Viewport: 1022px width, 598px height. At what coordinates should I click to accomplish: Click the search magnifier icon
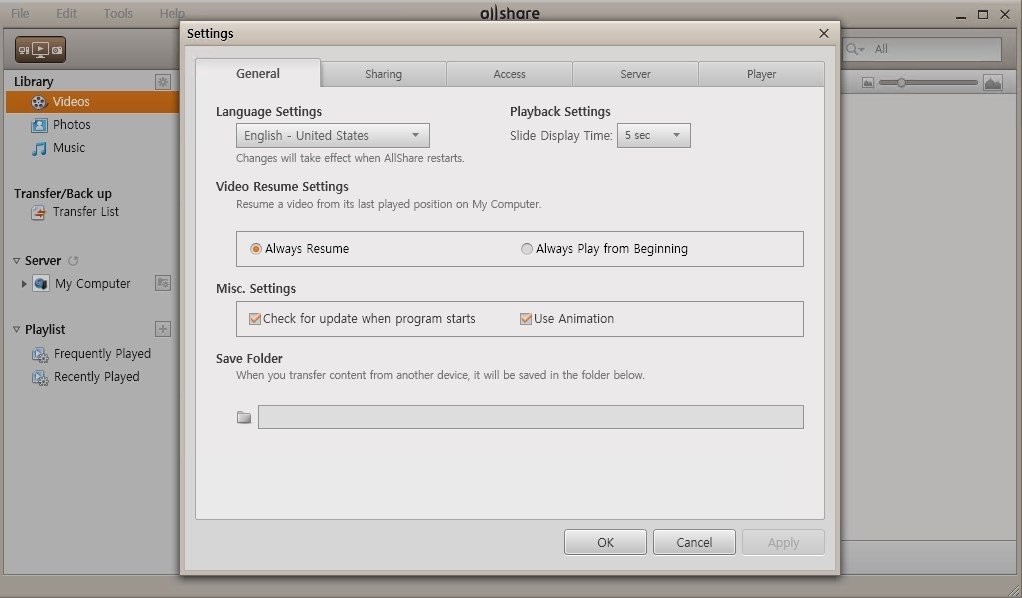point(854,49)
